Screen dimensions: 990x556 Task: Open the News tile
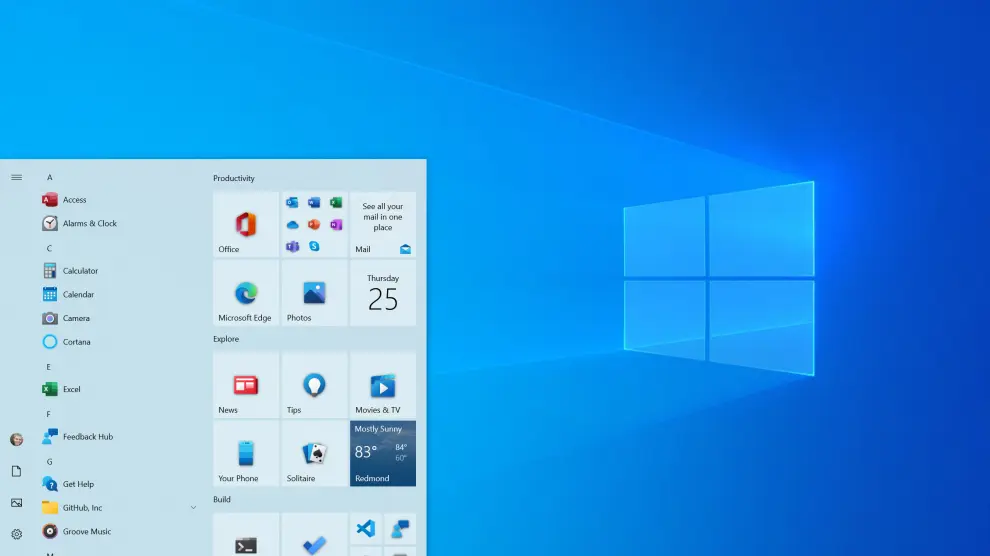[246, 385]
